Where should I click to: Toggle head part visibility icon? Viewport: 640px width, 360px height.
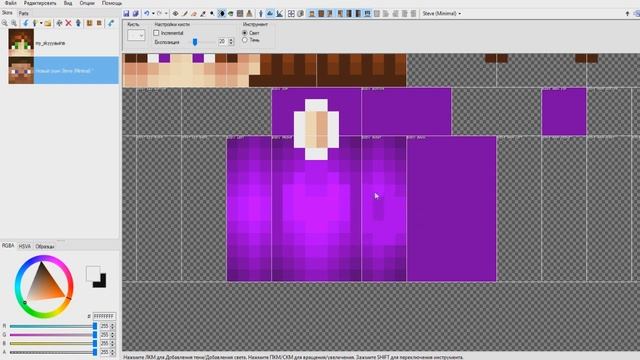[x=312, y=13]
